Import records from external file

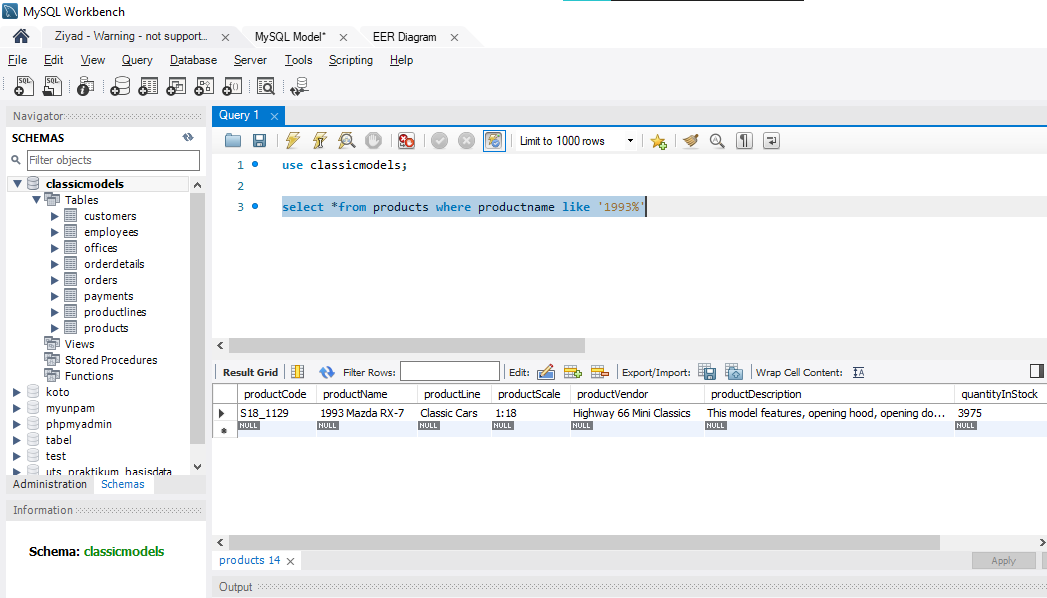(x=734, y=372)
